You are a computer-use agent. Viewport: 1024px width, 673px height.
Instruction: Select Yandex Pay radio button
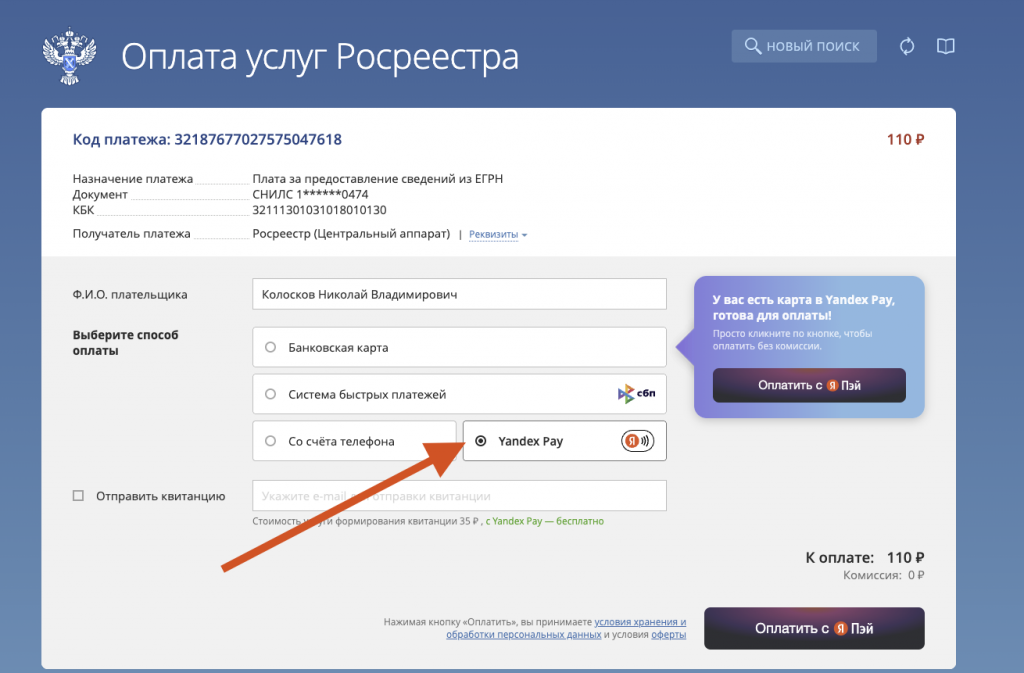[x=481, y=441]
